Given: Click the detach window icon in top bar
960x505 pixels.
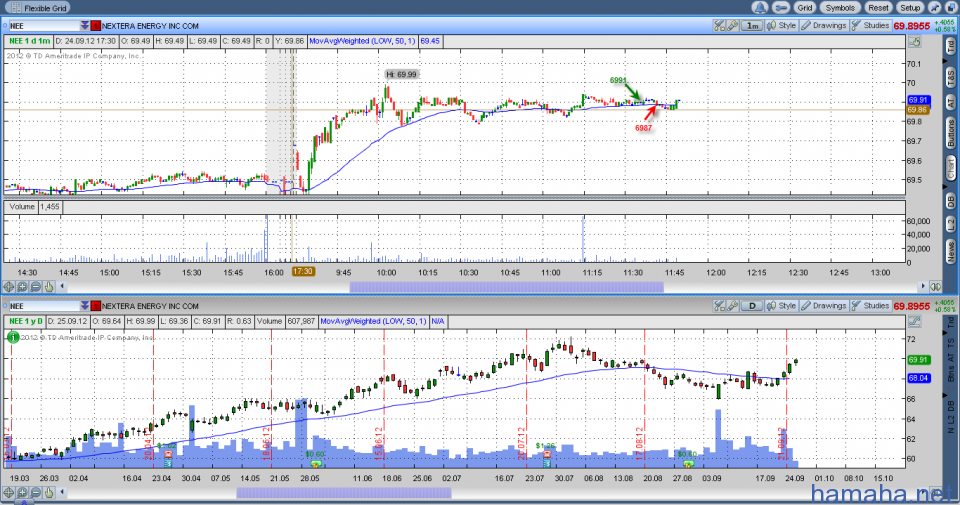Looking at the screenshot, I should pos(950,8).
